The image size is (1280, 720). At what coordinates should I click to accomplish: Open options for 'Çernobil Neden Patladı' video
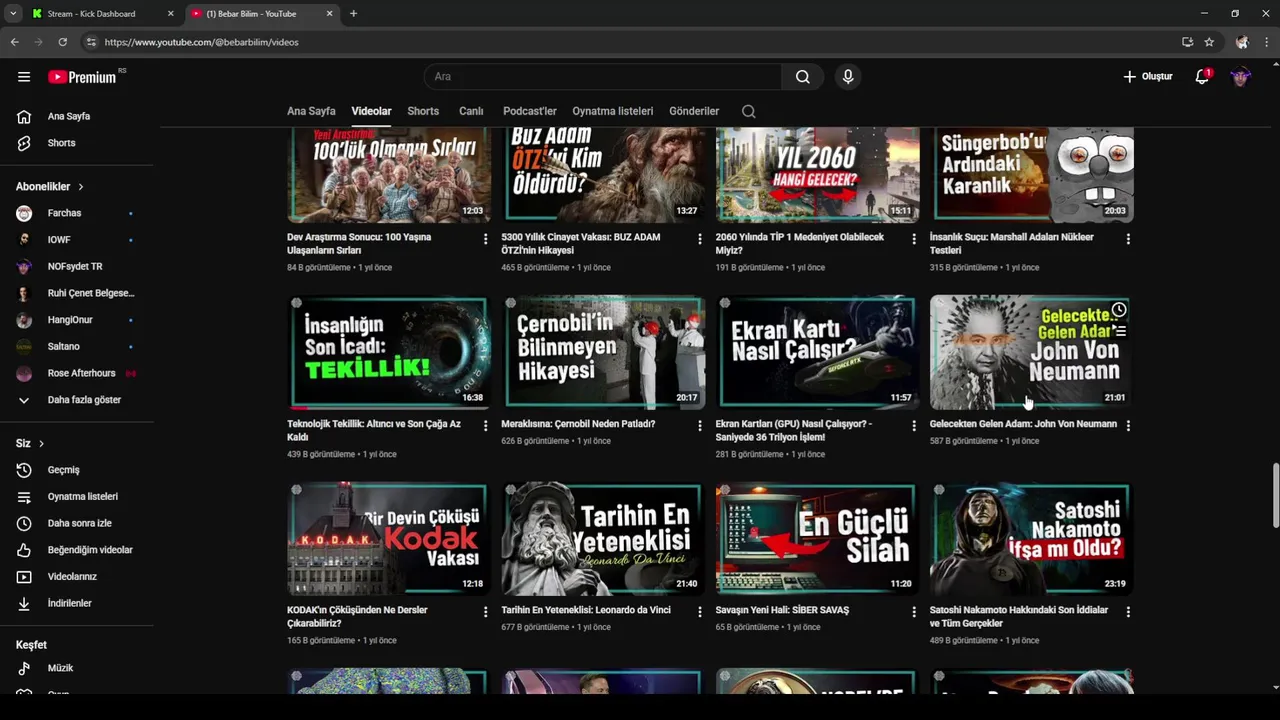point(700,426)
